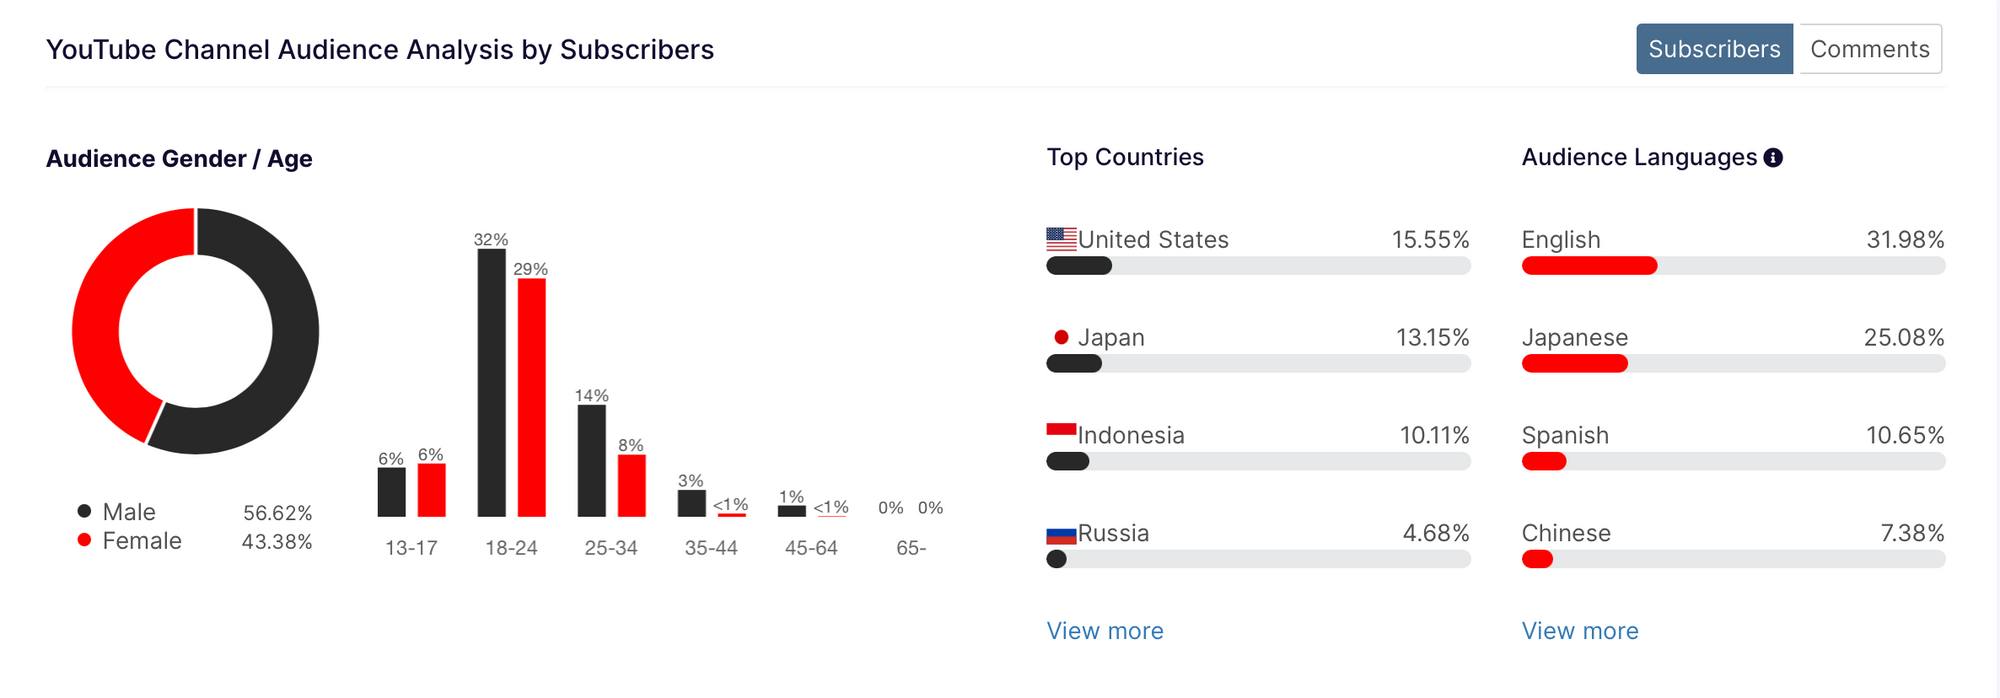Image resolution: width=2000 pixels, height=698 pixels.
Task: Click the Audience Languages info icon
Action: [x=1773, y=158]
